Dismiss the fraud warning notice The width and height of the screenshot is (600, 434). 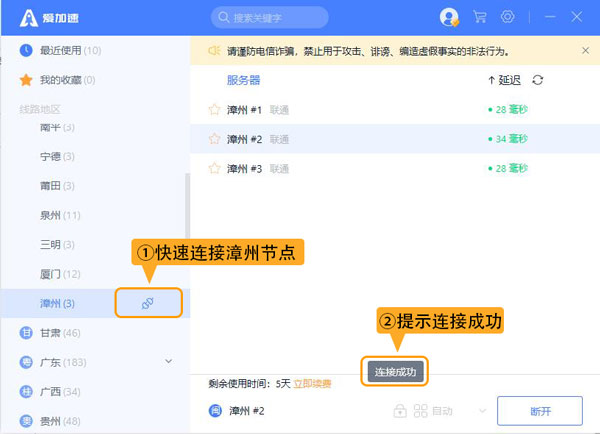(x=585, y=51)
